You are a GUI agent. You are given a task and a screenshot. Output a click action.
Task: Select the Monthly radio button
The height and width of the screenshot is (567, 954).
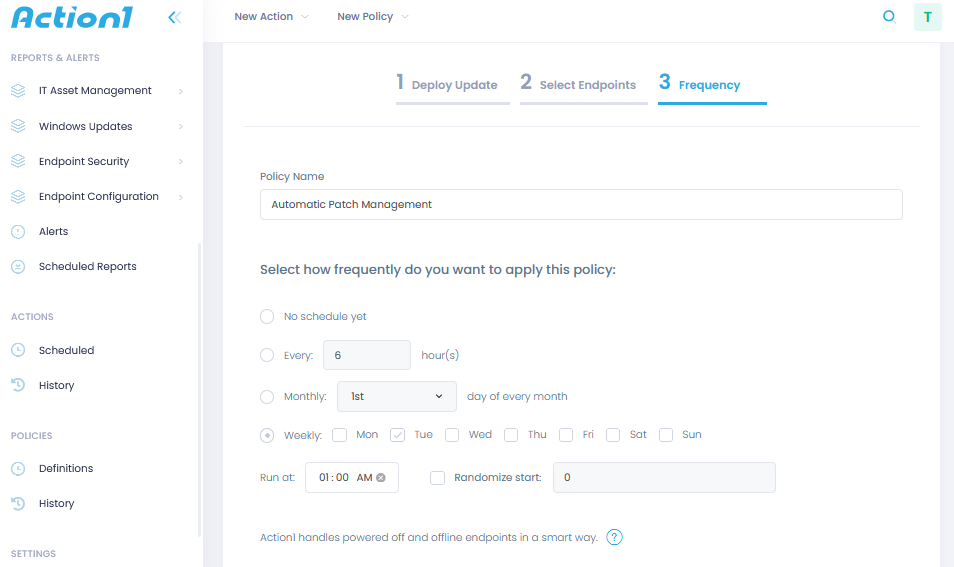[x=267, y=397]
